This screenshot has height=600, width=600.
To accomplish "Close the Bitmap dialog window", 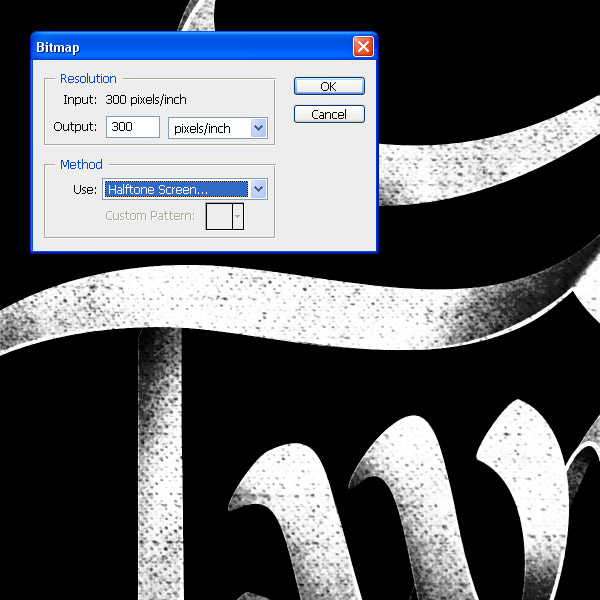I will click(x=363, y=47).
